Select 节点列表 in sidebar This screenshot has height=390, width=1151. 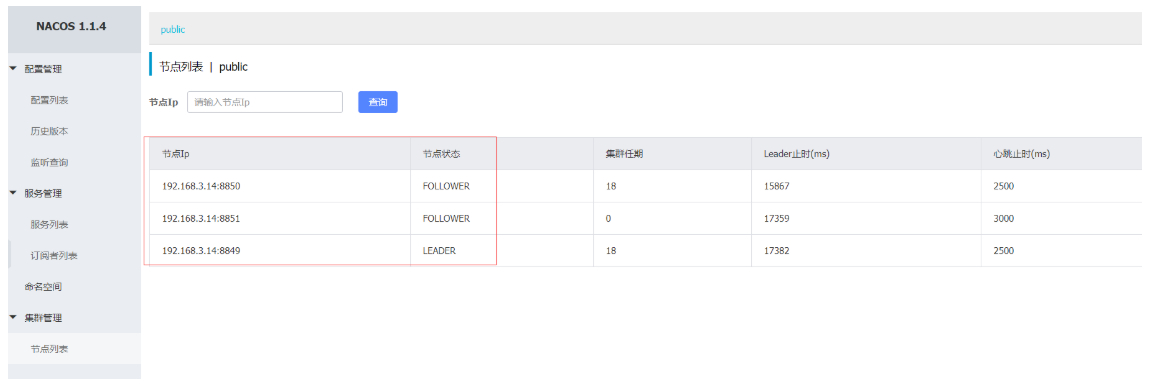49,349
